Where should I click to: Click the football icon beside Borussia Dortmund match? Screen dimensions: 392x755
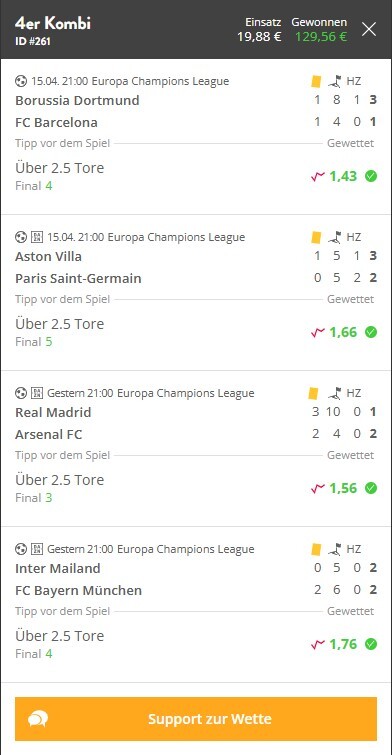(21, 81)
